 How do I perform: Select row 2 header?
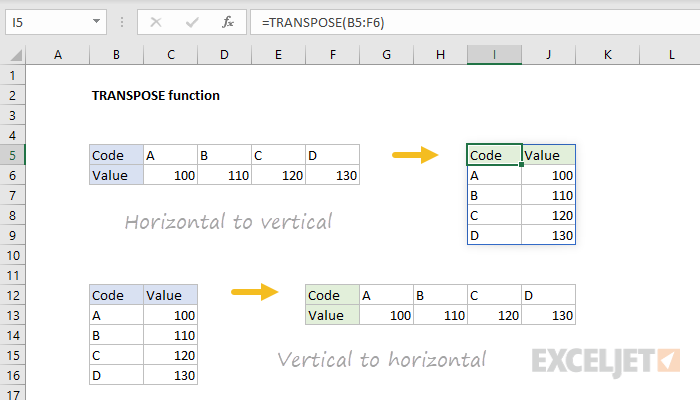(x=12, y=96)
